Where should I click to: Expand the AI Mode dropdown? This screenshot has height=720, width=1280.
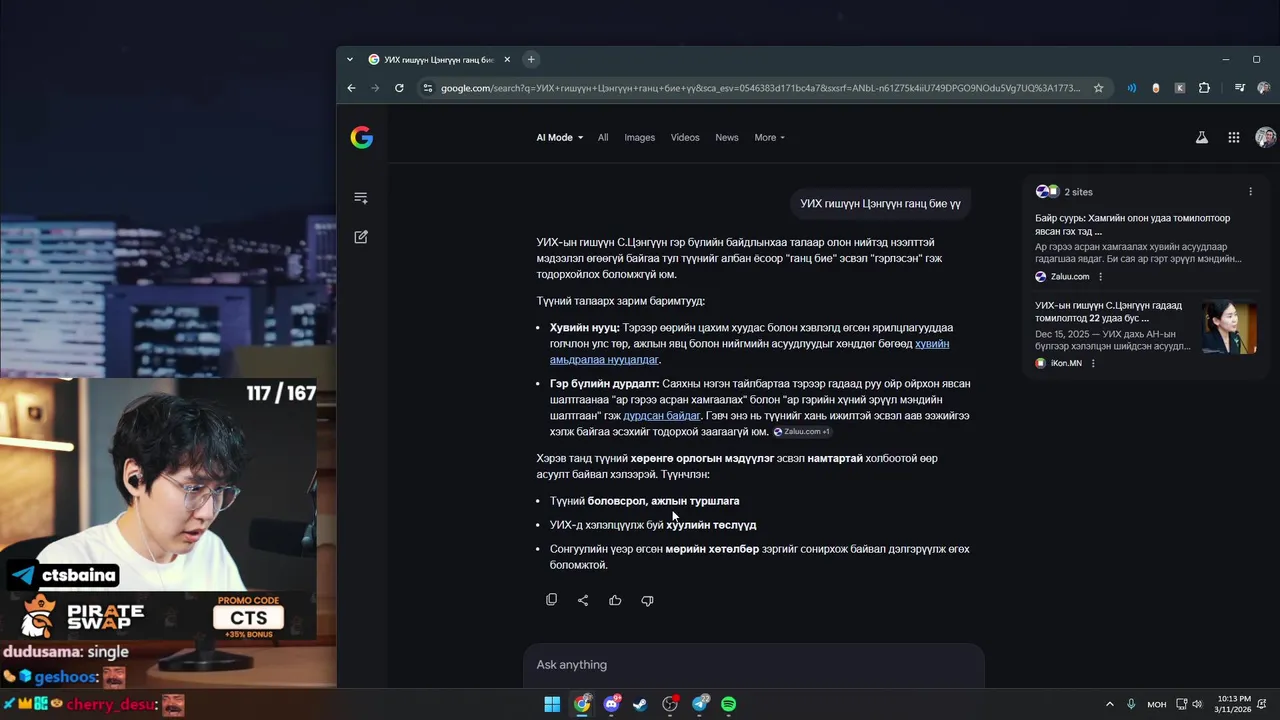point(559,138)
